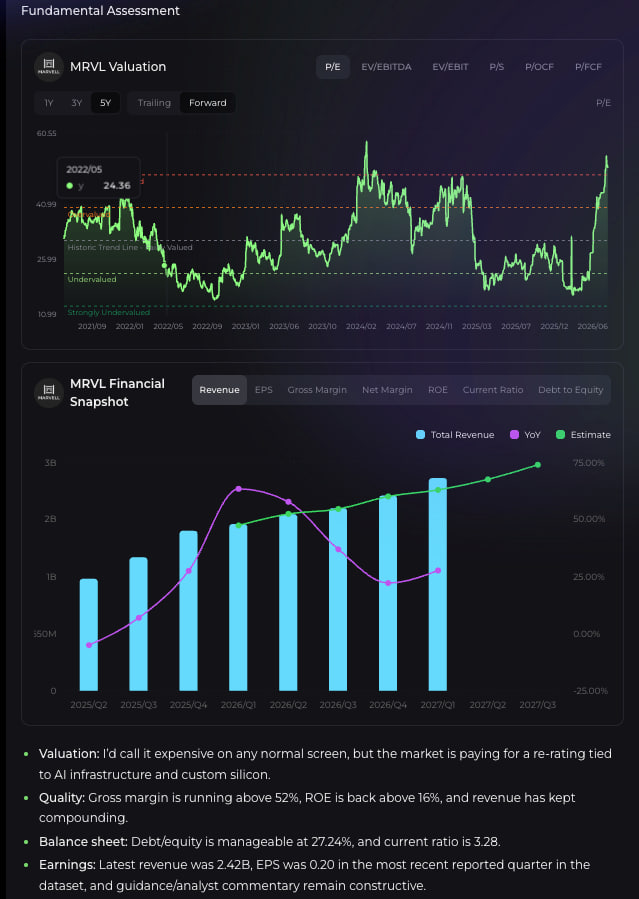Screen dimensions: 639x899
Task: Click the 2024/02 x-axis label
Action: (361, 326)
